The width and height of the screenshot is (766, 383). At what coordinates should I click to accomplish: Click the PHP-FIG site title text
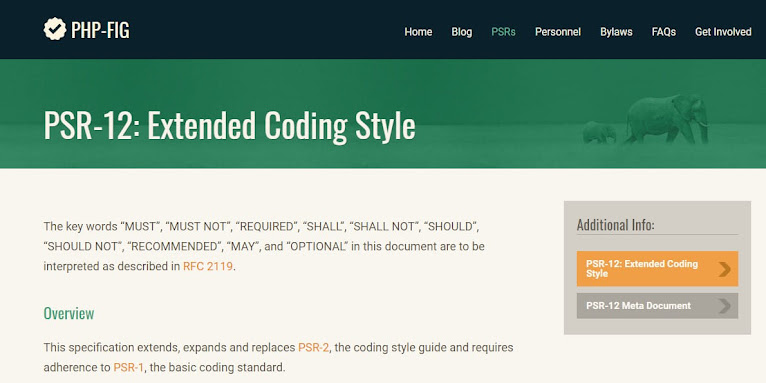[100, 31]
